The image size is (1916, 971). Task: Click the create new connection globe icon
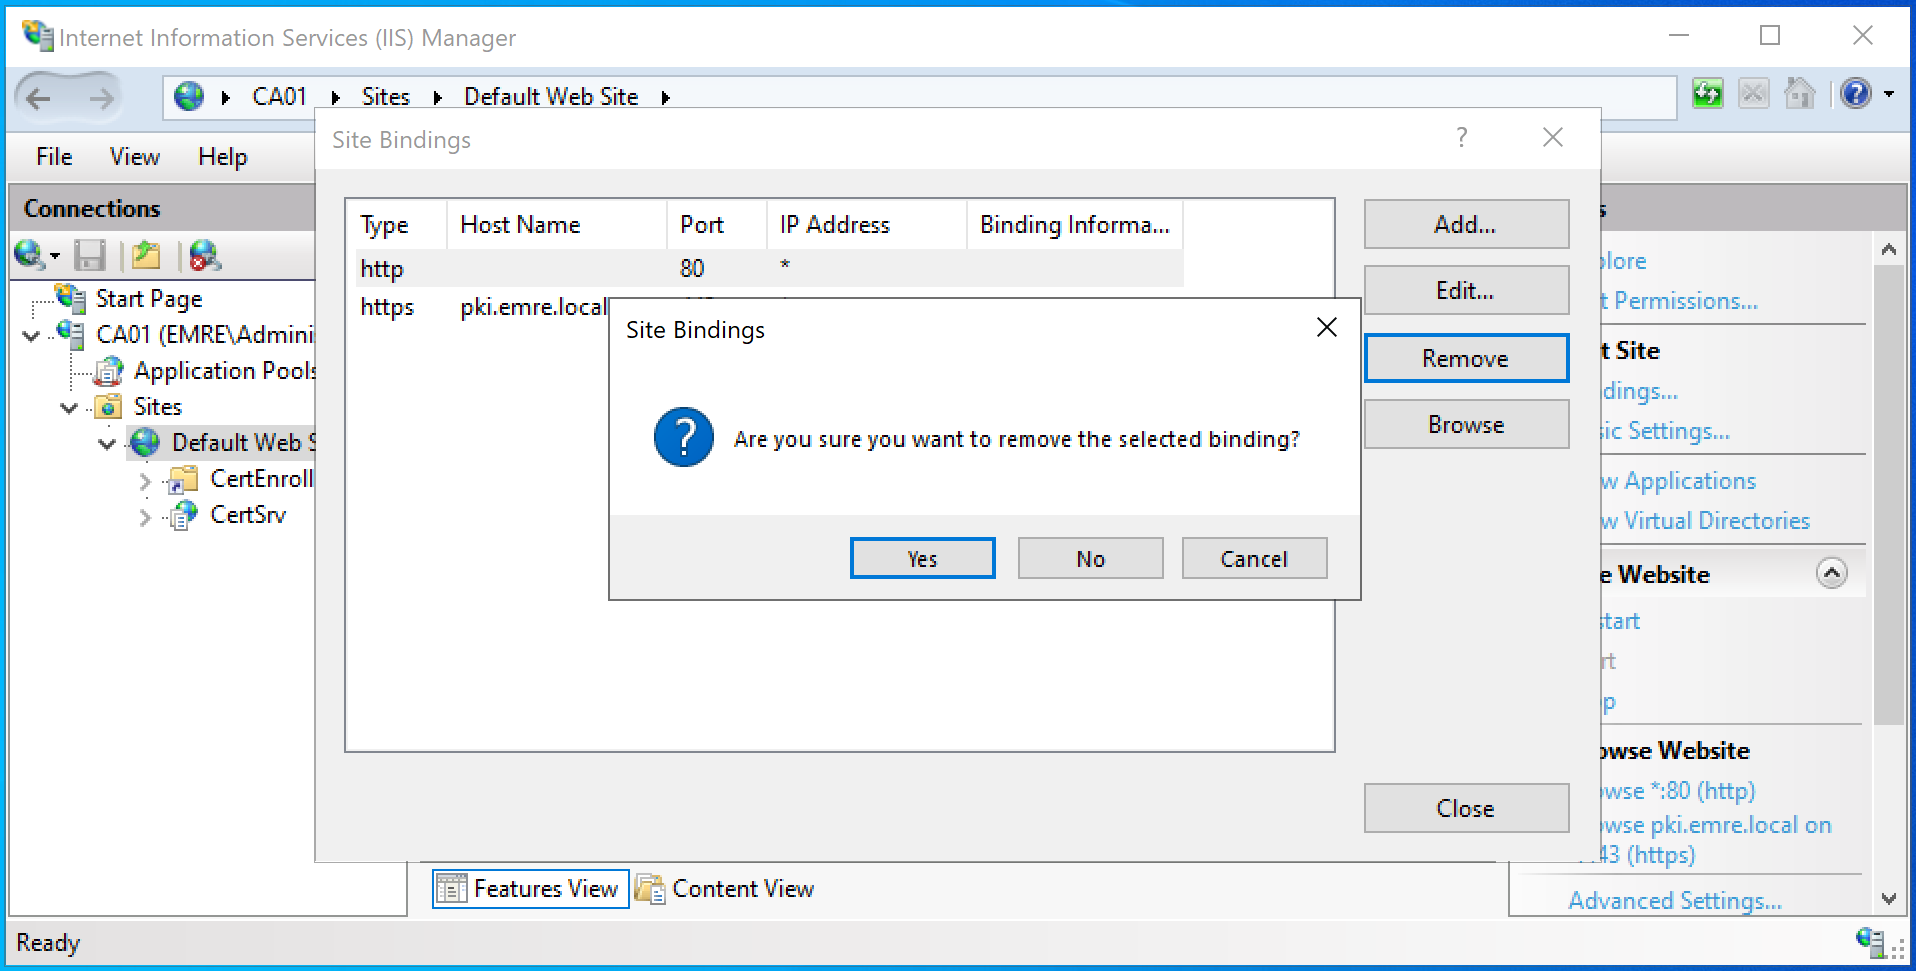tap(30, 256)
